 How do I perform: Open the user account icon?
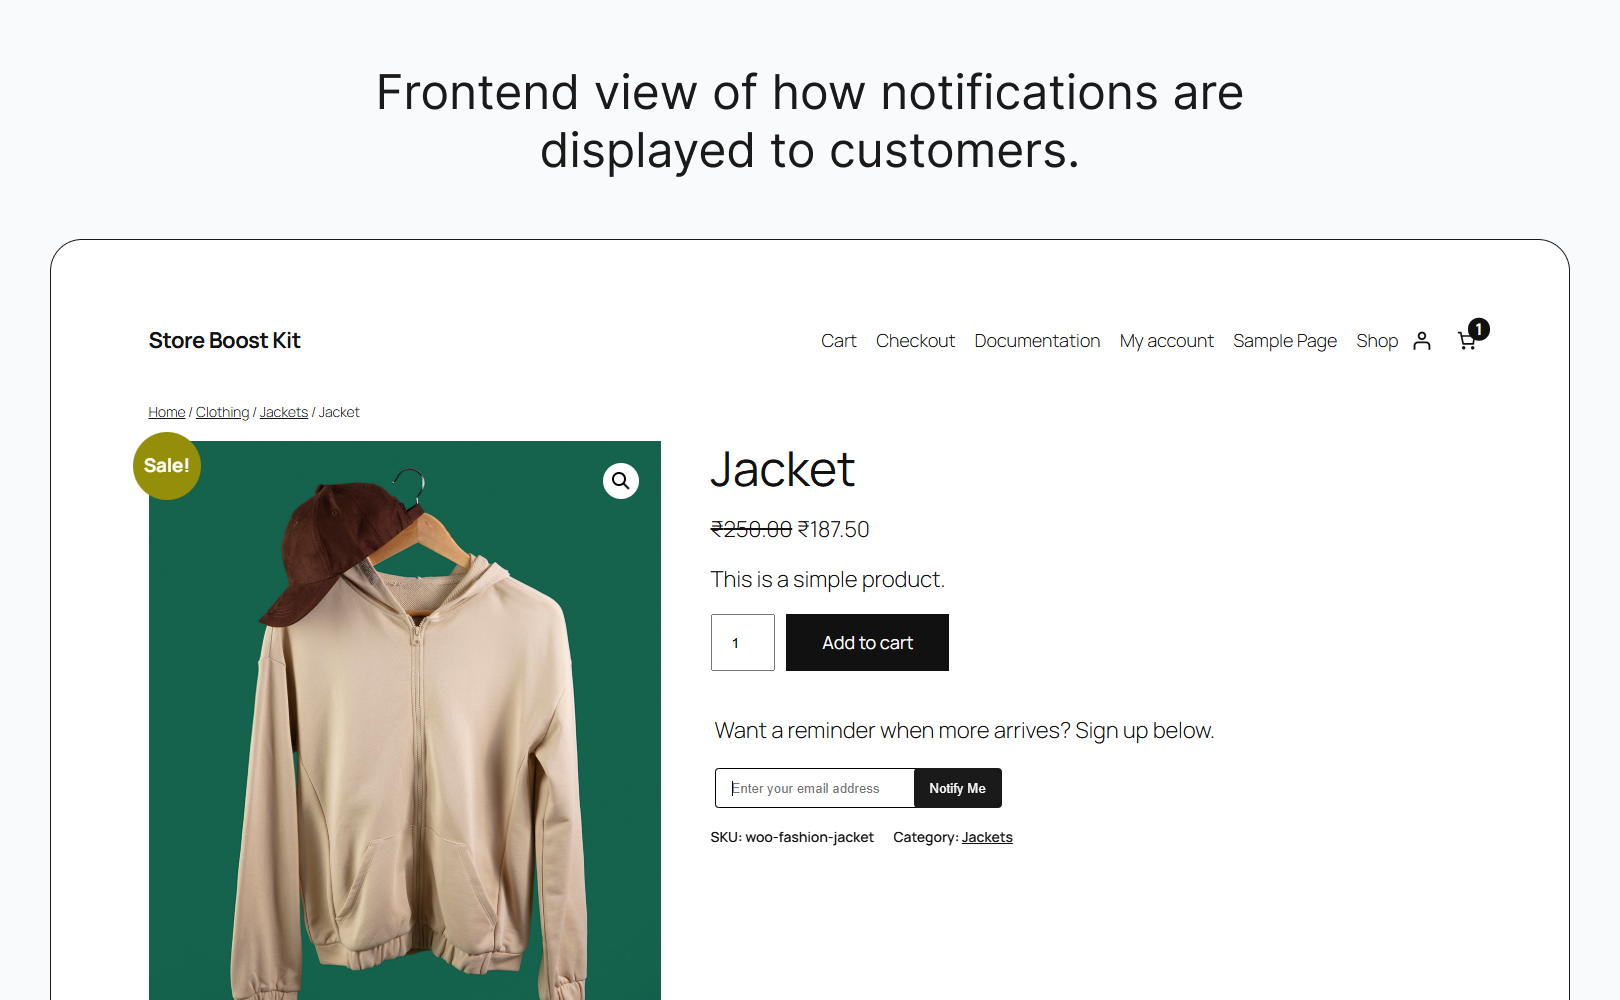point(1421,341)
